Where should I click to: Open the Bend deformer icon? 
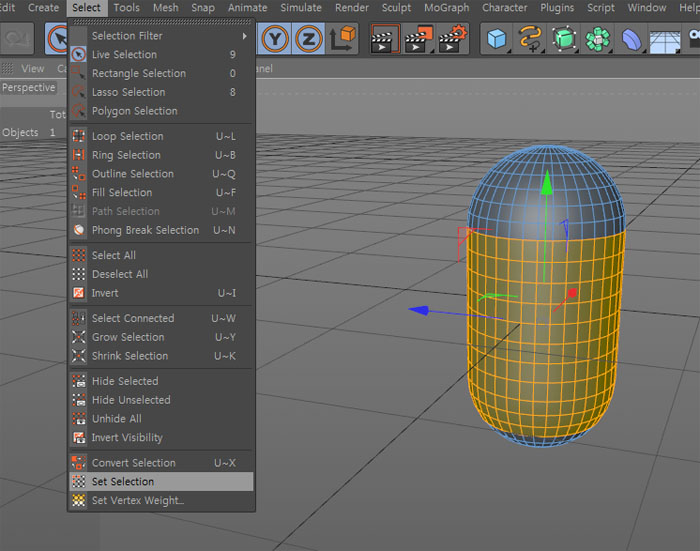631,39
